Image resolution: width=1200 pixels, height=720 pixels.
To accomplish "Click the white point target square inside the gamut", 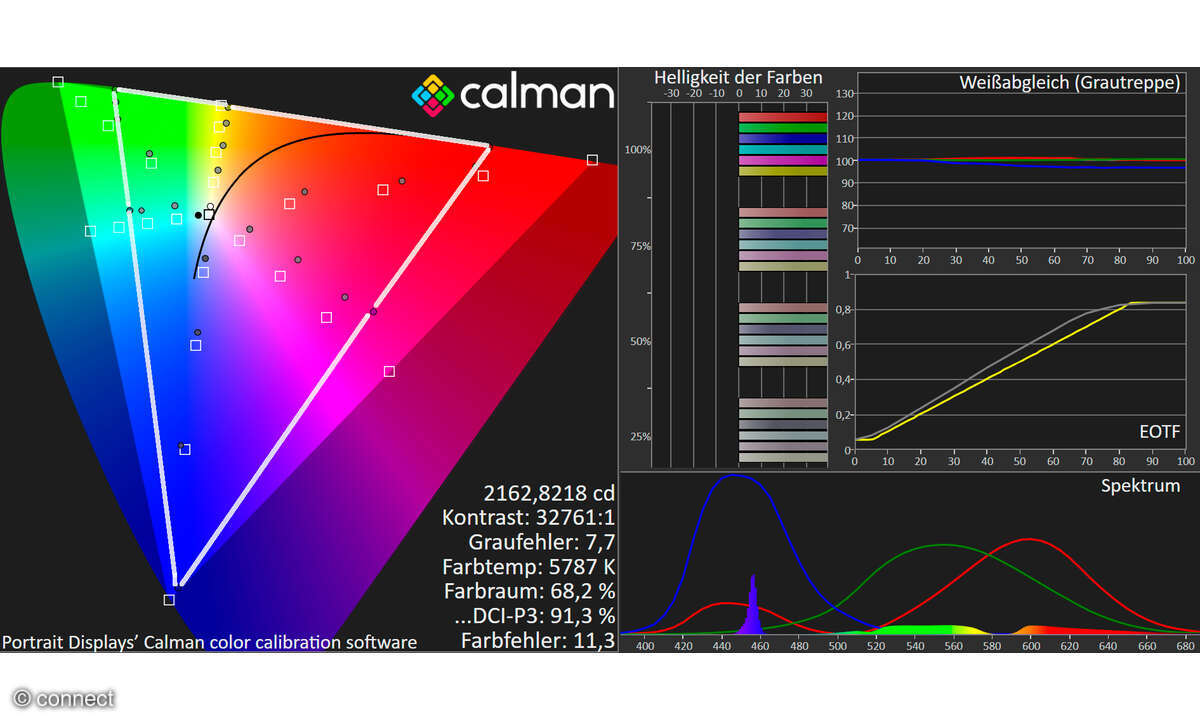I will [209, 214].
